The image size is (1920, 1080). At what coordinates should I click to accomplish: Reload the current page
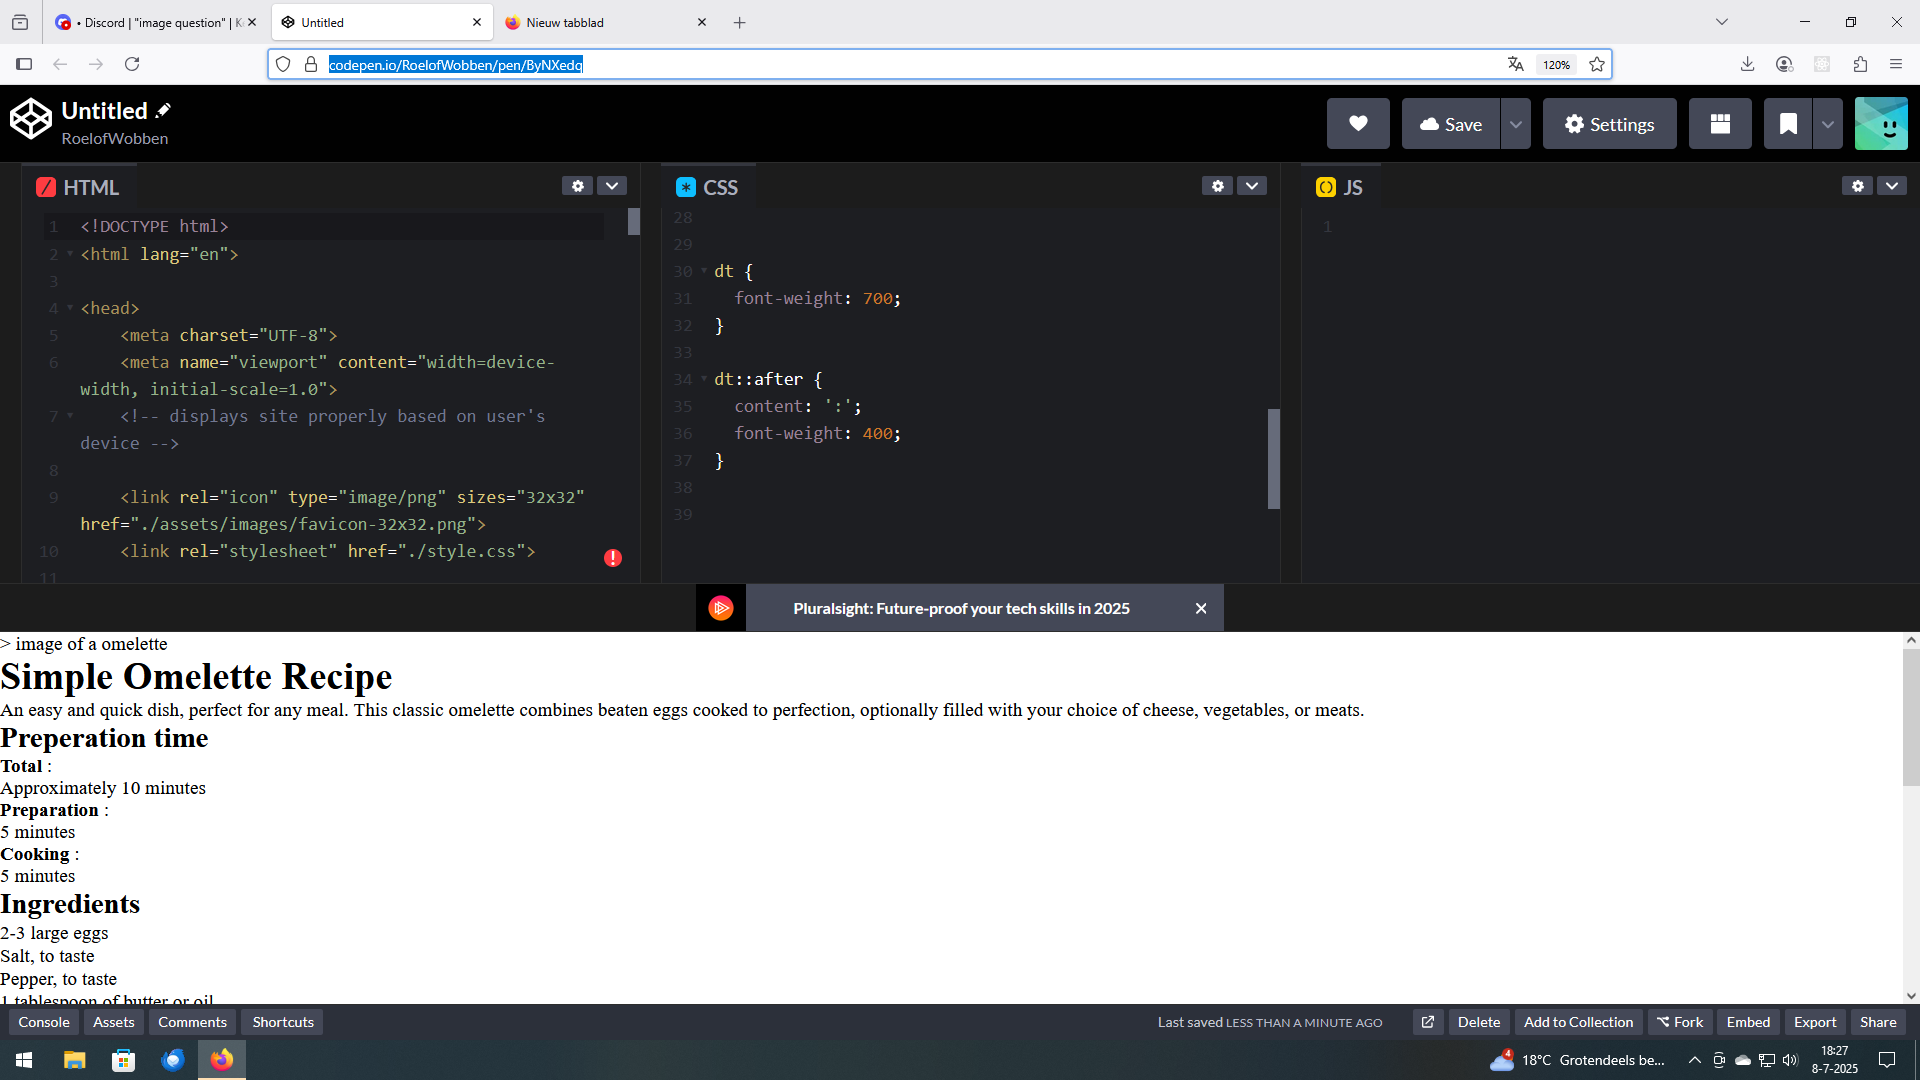click(132, 64)
